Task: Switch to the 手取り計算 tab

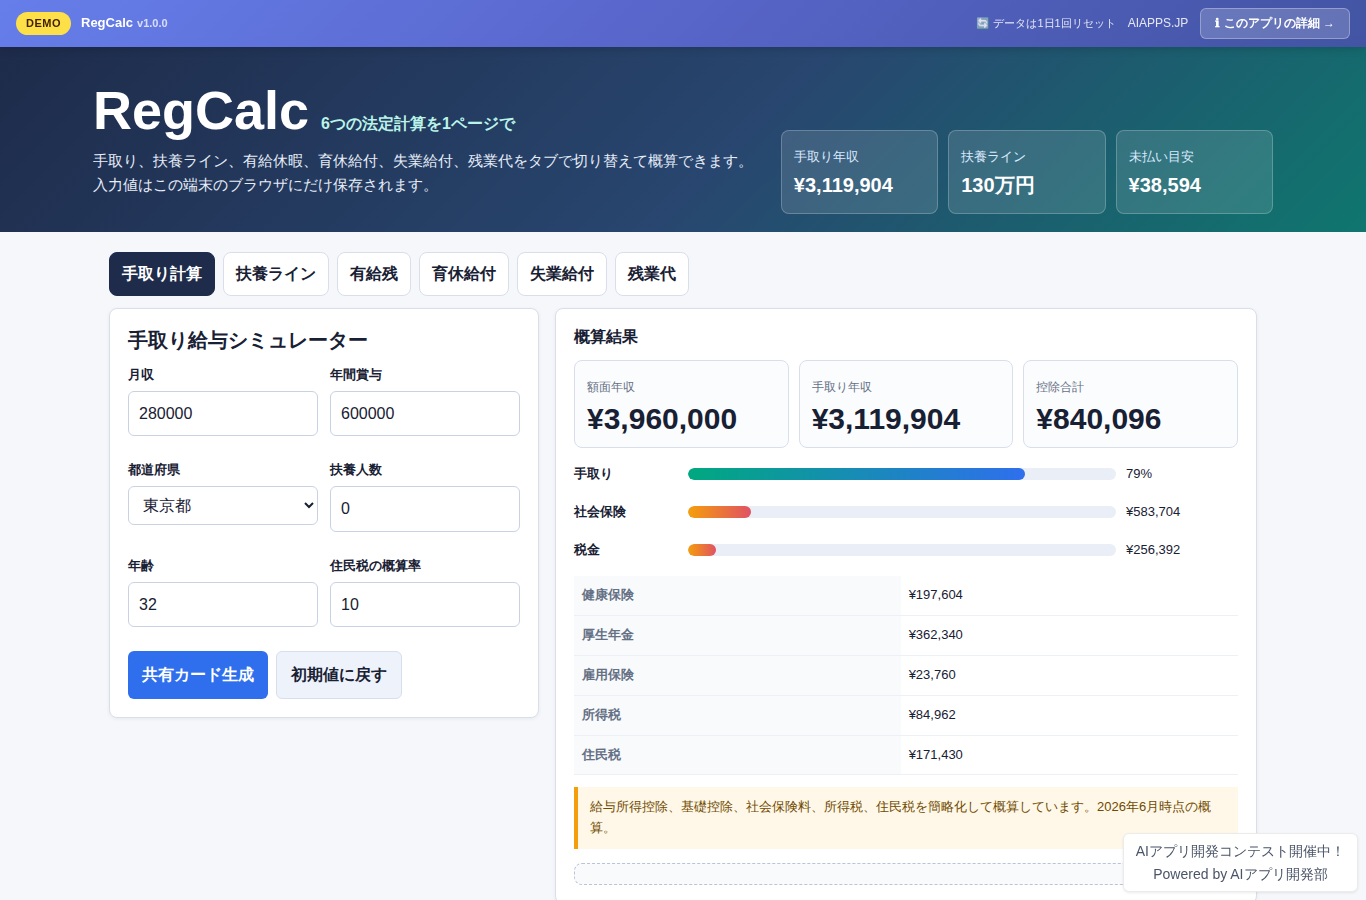Action: point(162,274)
